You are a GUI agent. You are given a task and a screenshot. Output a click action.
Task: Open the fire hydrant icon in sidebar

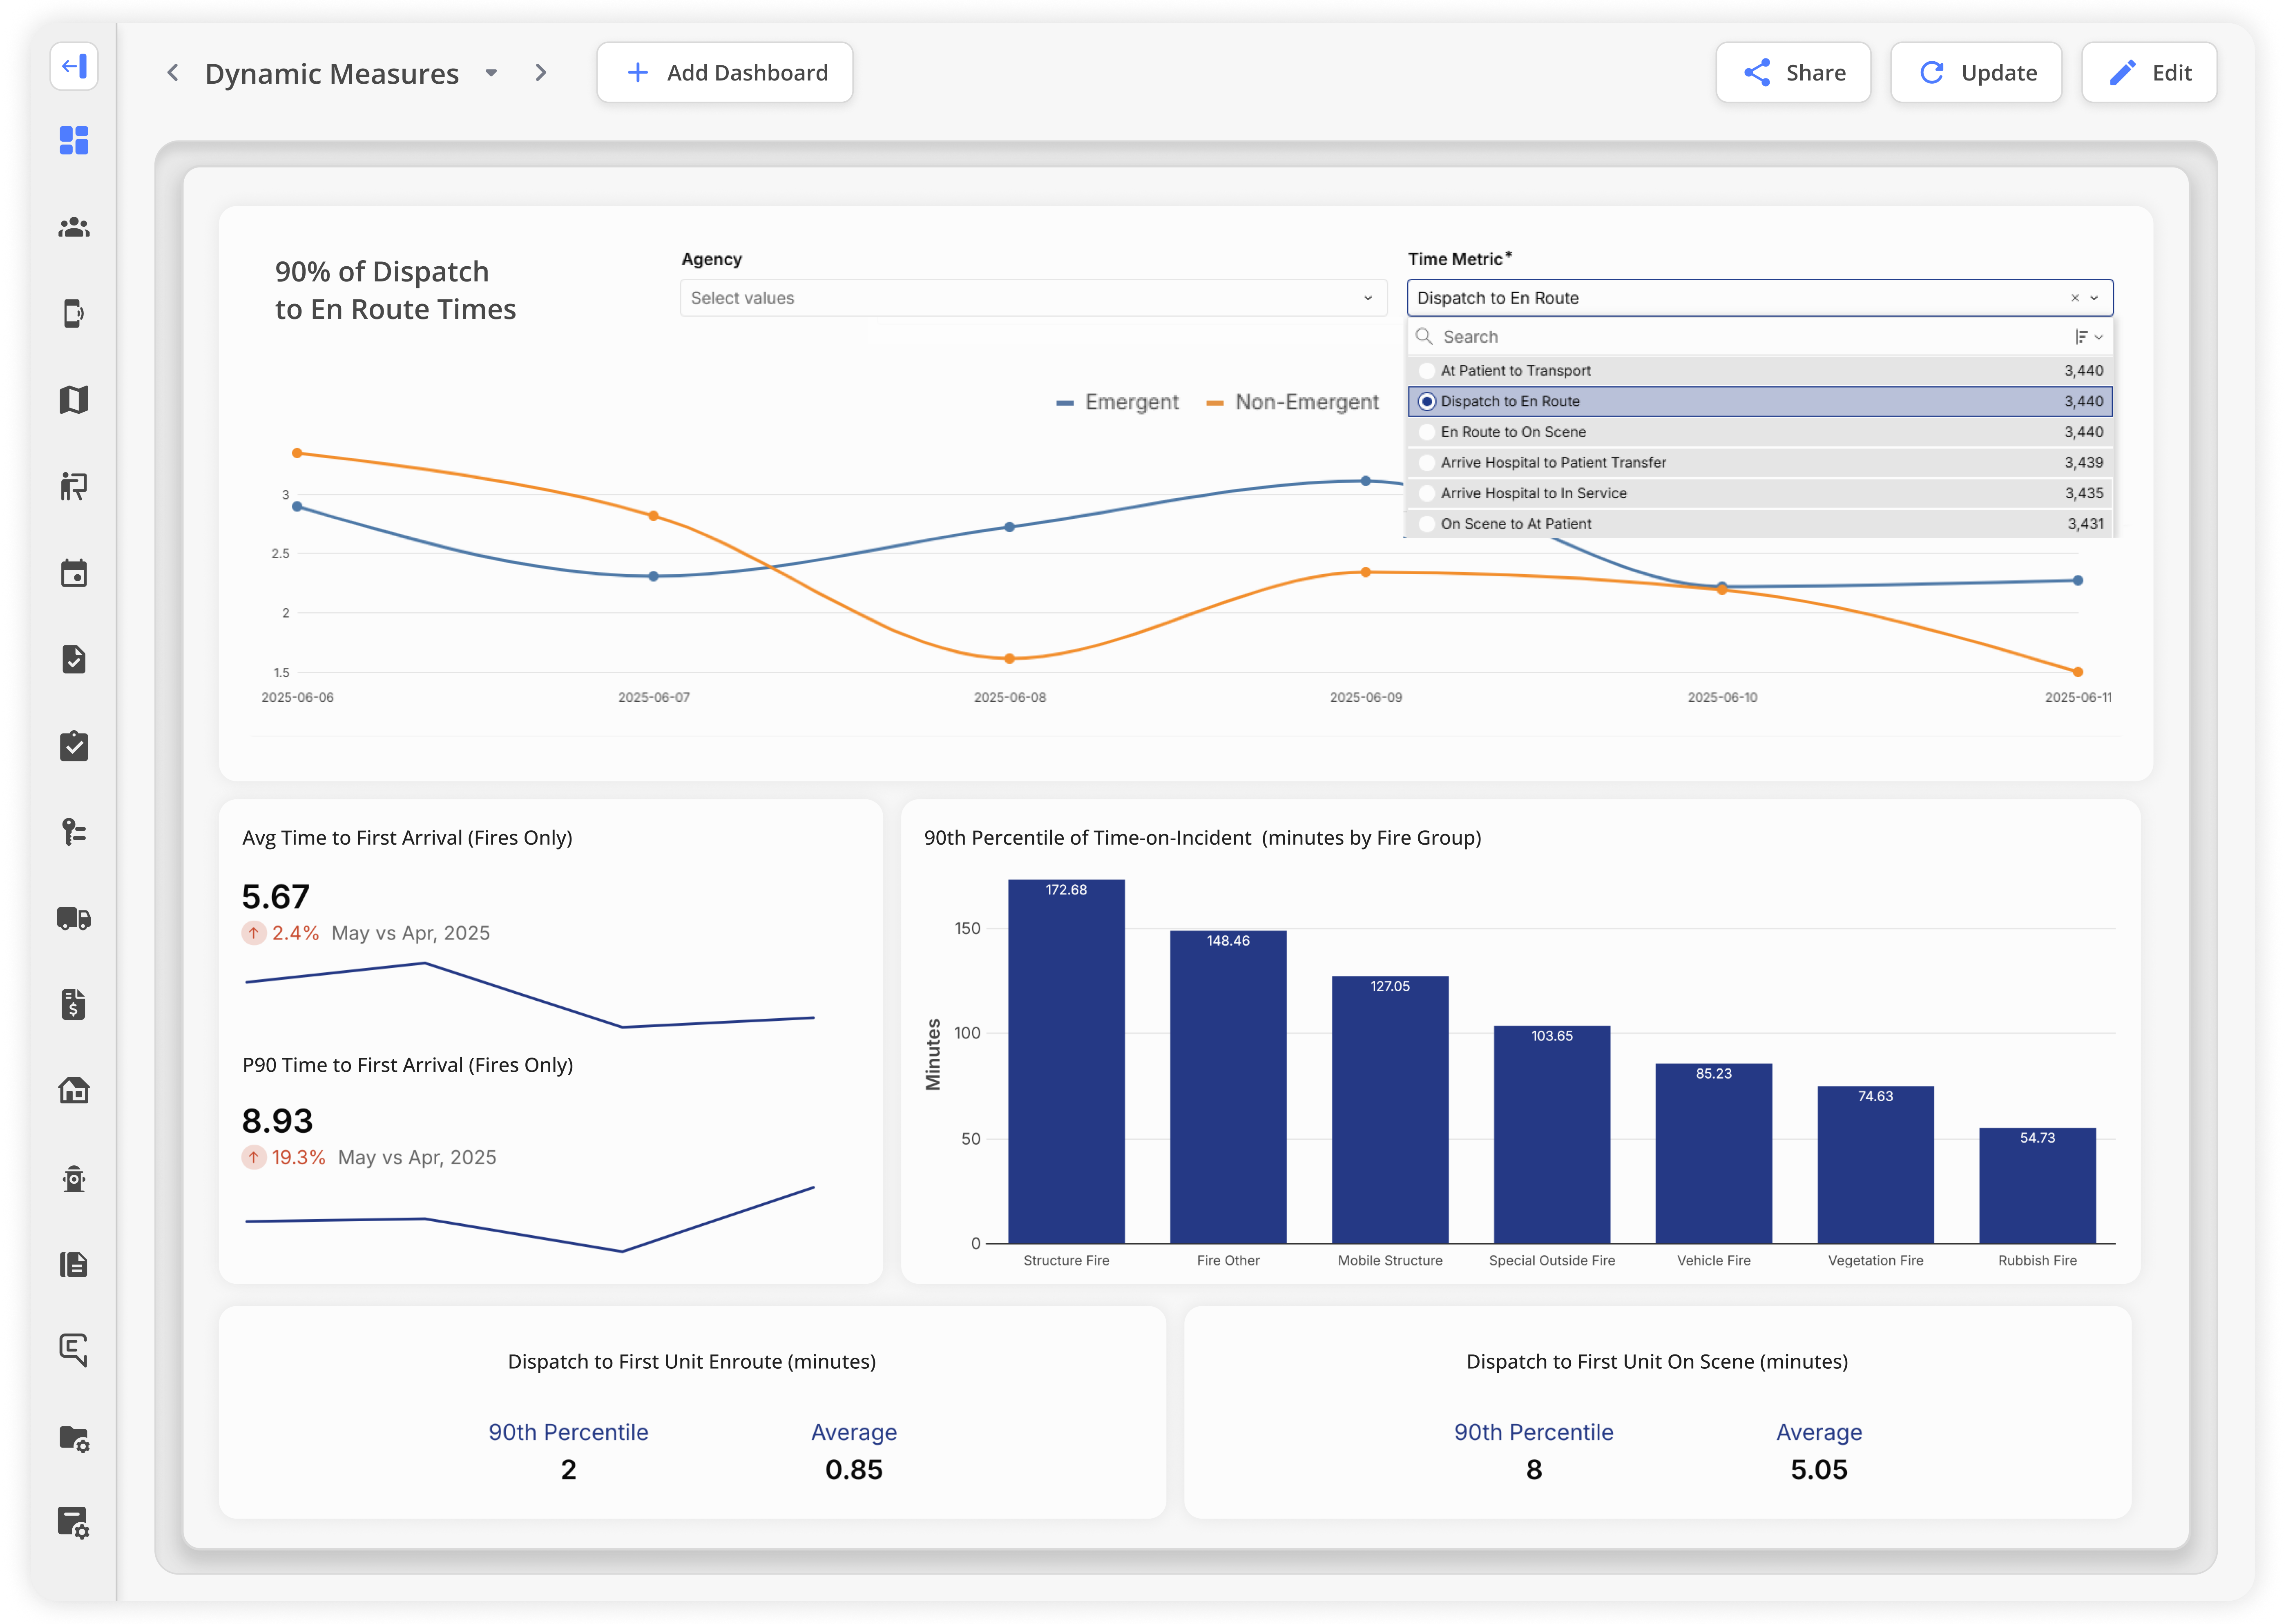(74, 1178)
